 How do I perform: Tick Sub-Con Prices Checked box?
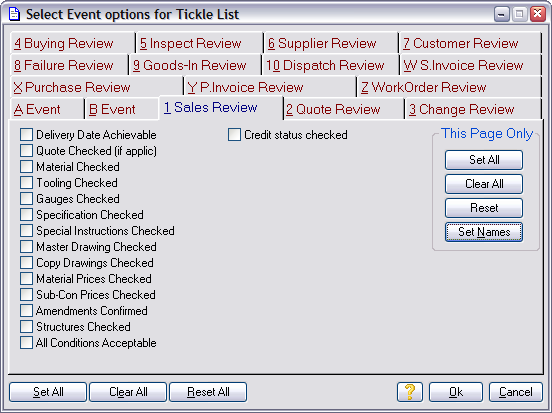click(x=26, y=295)
